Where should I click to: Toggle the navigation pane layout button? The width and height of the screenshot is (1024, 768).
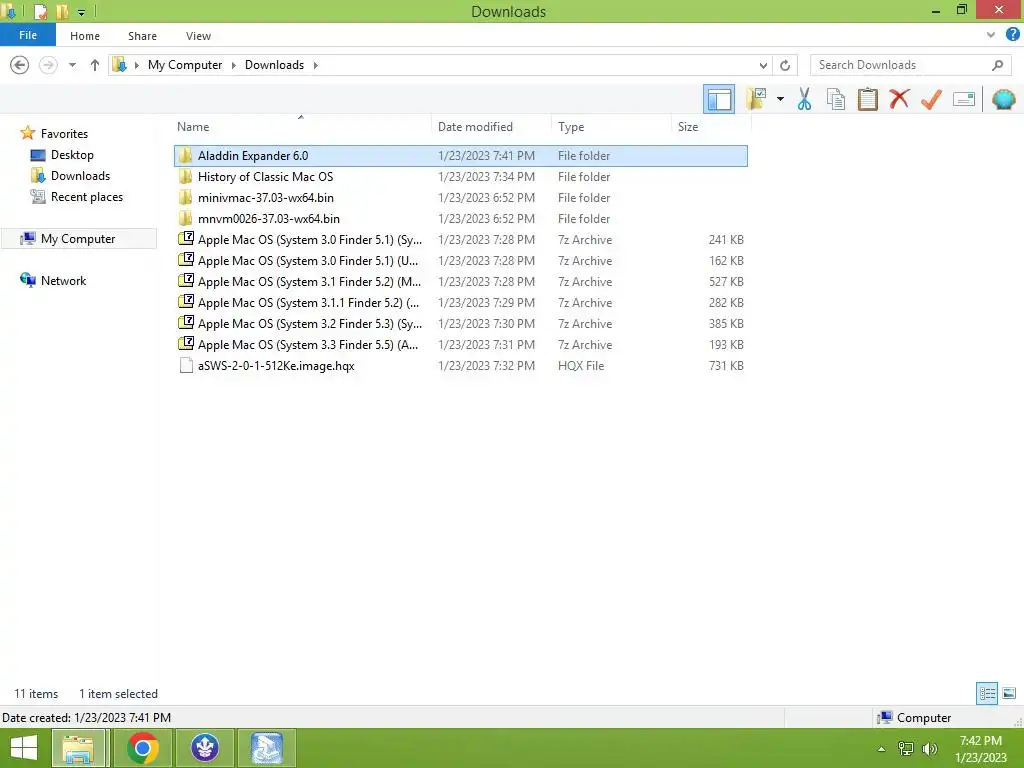pyautogui.click(x=719, y=99)
